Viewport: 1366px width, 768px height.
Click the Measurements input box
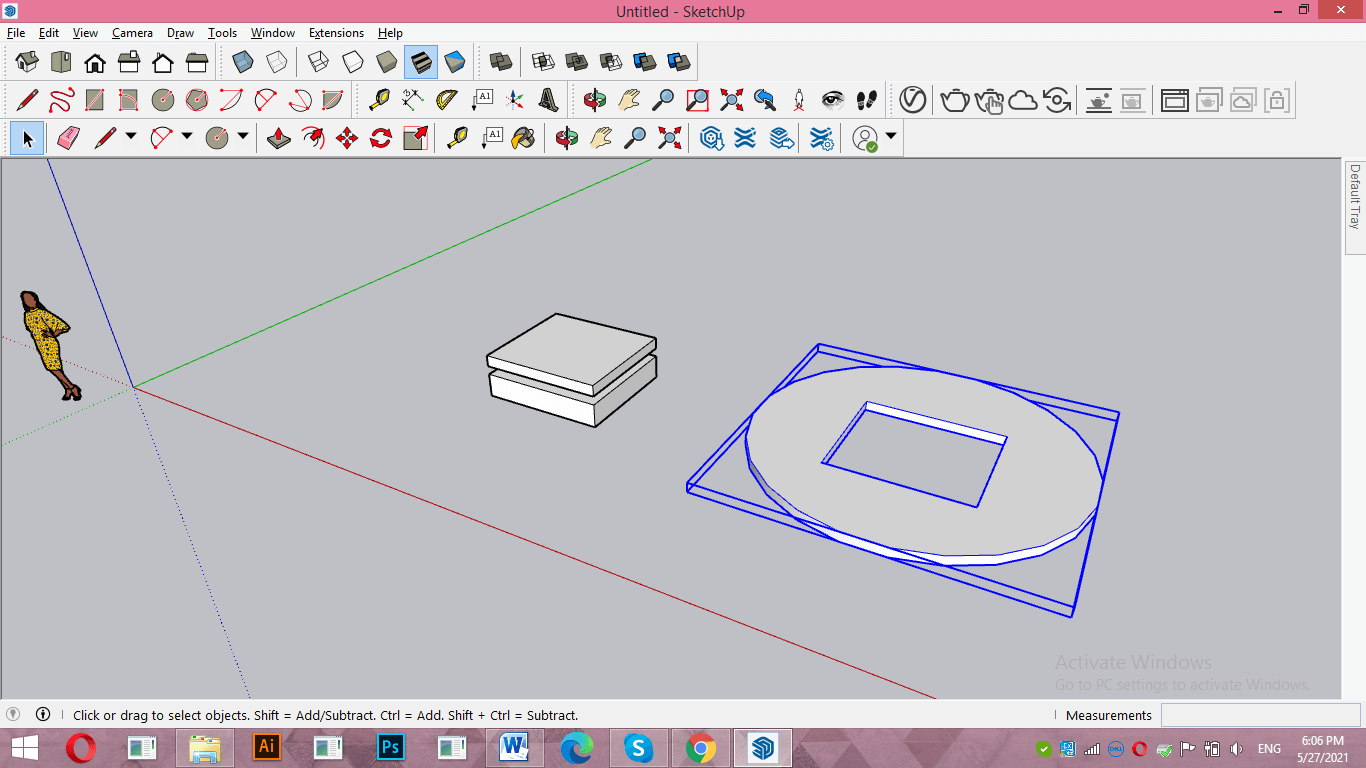pos(1259,715)
